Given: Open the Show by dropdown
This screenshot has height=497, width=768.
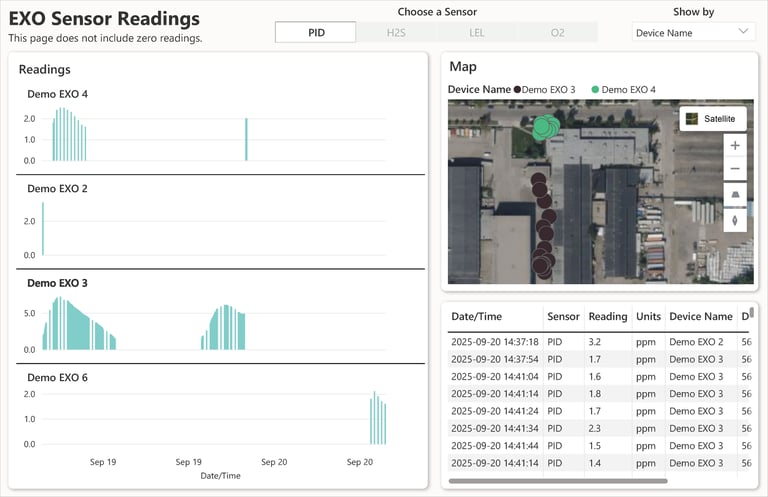Looking at the screenshot, I should tap(693, 32).
